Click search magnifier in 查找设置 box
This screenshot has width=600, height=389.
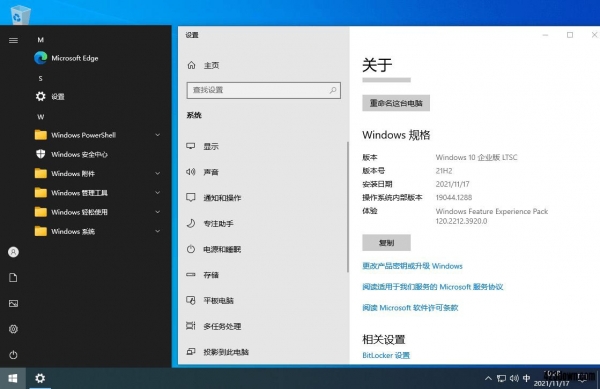click(333, 90)
